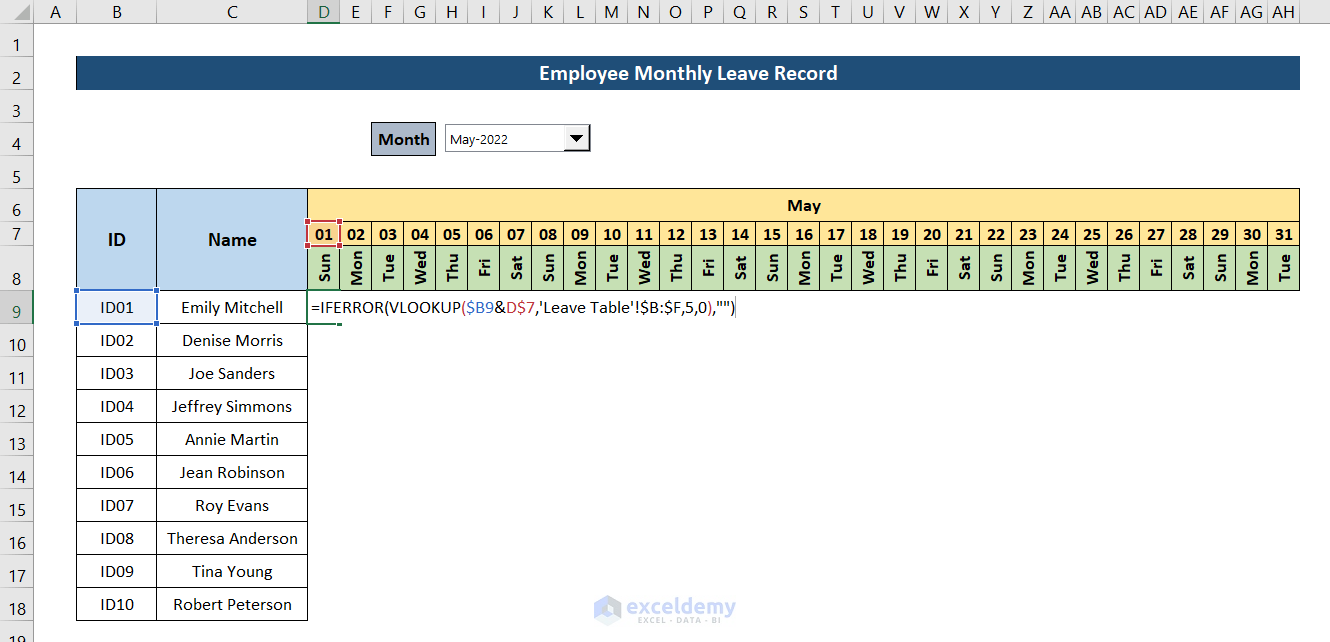Click the Tina Young name cell
The image size is (1330, 642).
(232, 572)
